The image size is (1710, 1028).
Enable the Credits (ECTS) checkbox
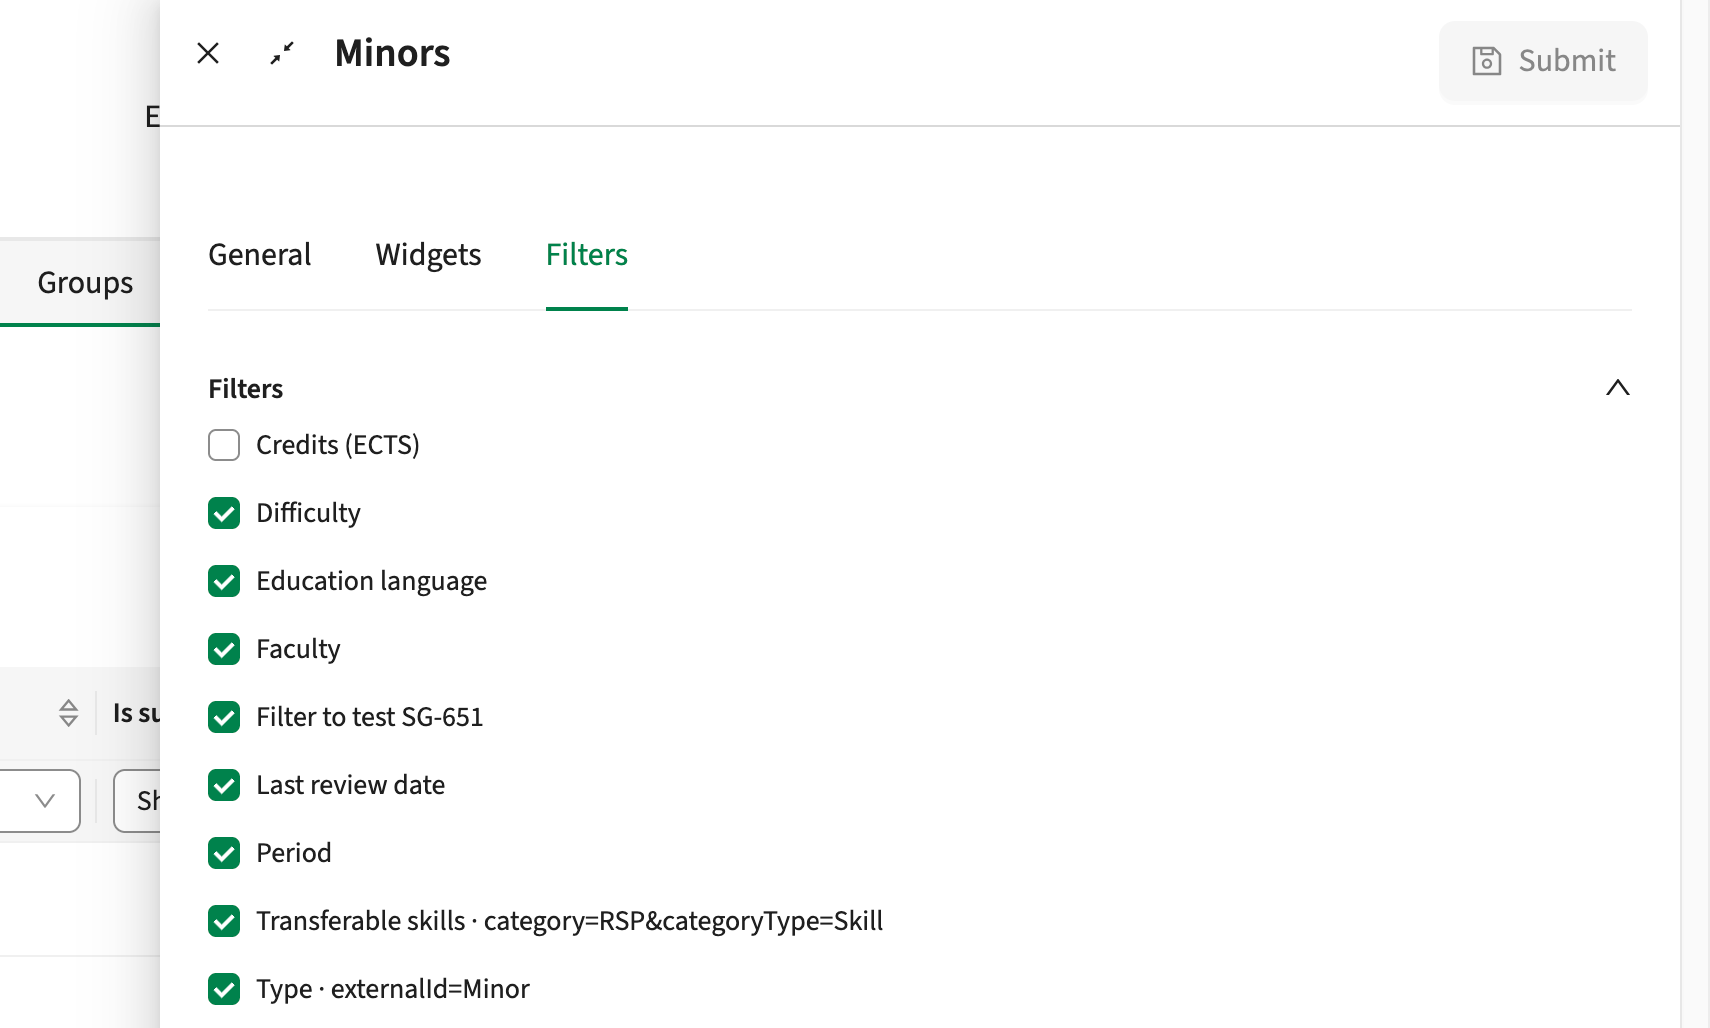coord(224,445)
